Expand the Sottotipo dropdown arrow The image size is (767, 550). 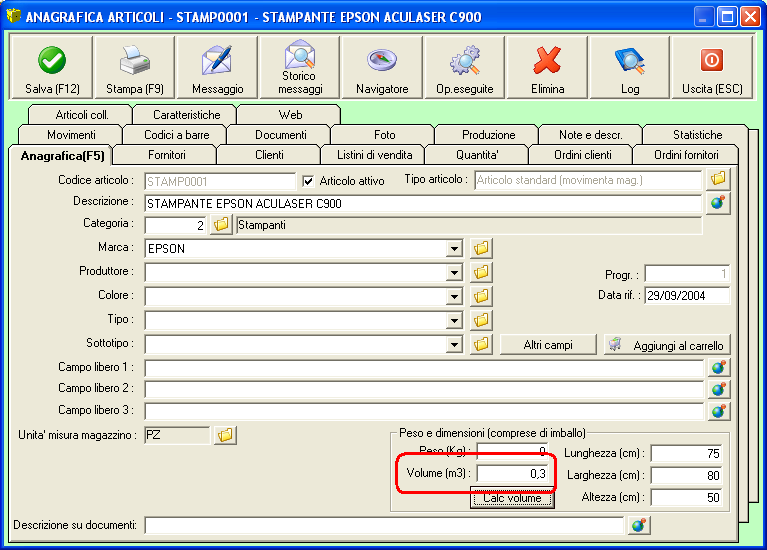tap(454, 344)
